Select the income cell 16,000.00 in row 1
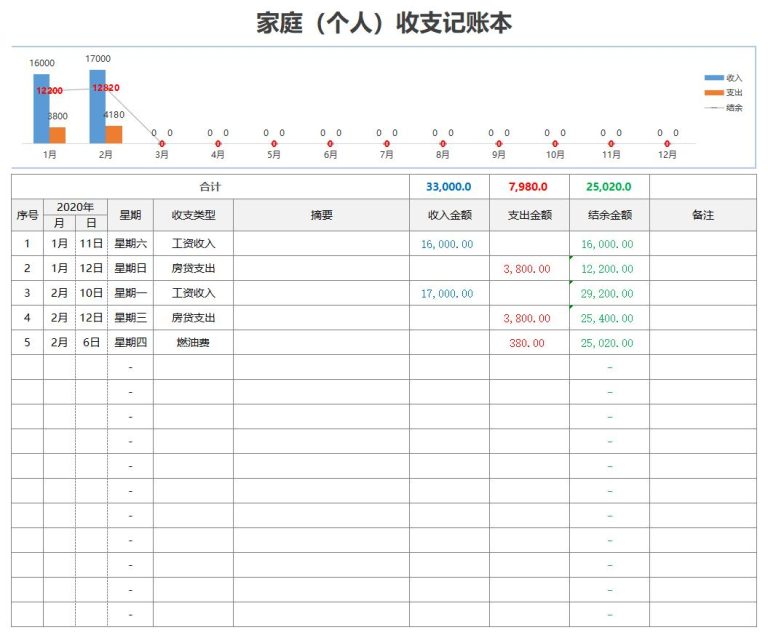Image resolution: width=768 pixels, height=638 pixels. point(449,244)
